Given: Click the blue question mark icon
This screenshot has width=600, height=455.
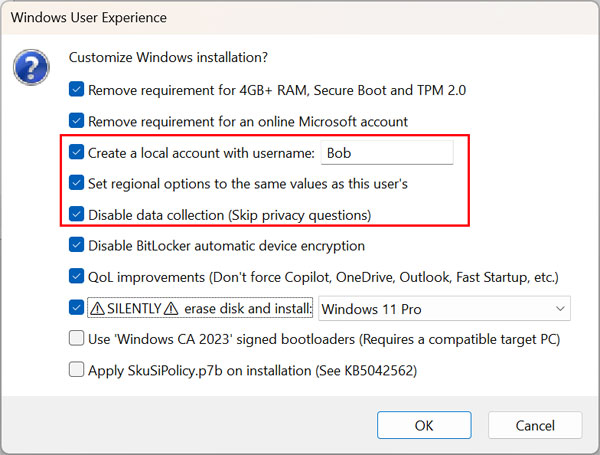Looking at the screenshot, I should pos(31,67).
